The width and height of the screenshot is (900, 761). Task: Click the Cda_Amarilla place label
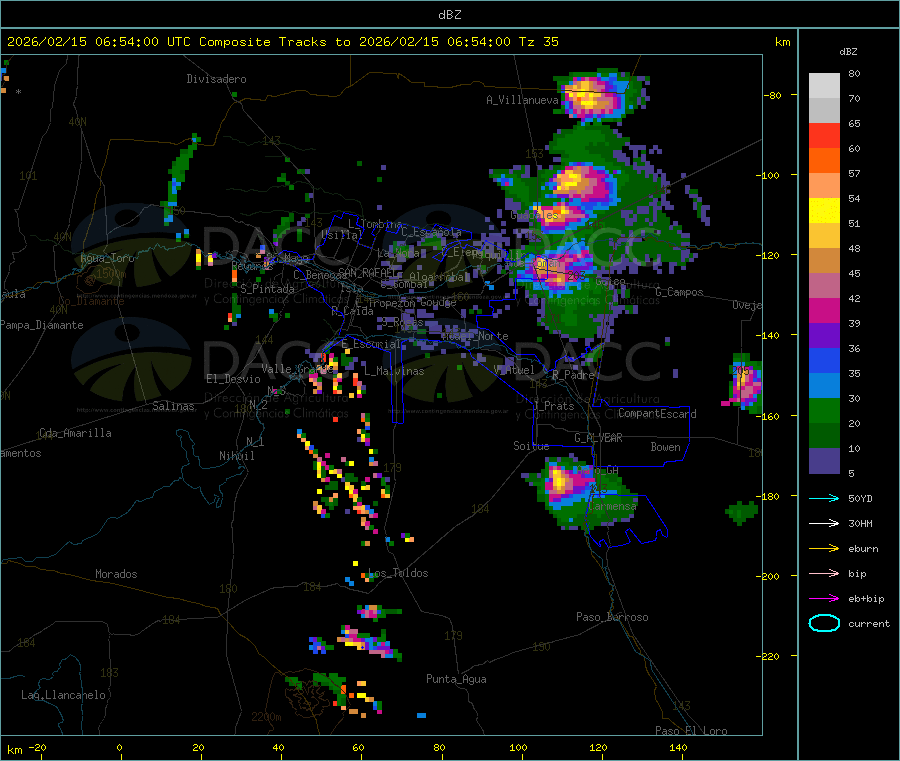[x=75, y=433]
